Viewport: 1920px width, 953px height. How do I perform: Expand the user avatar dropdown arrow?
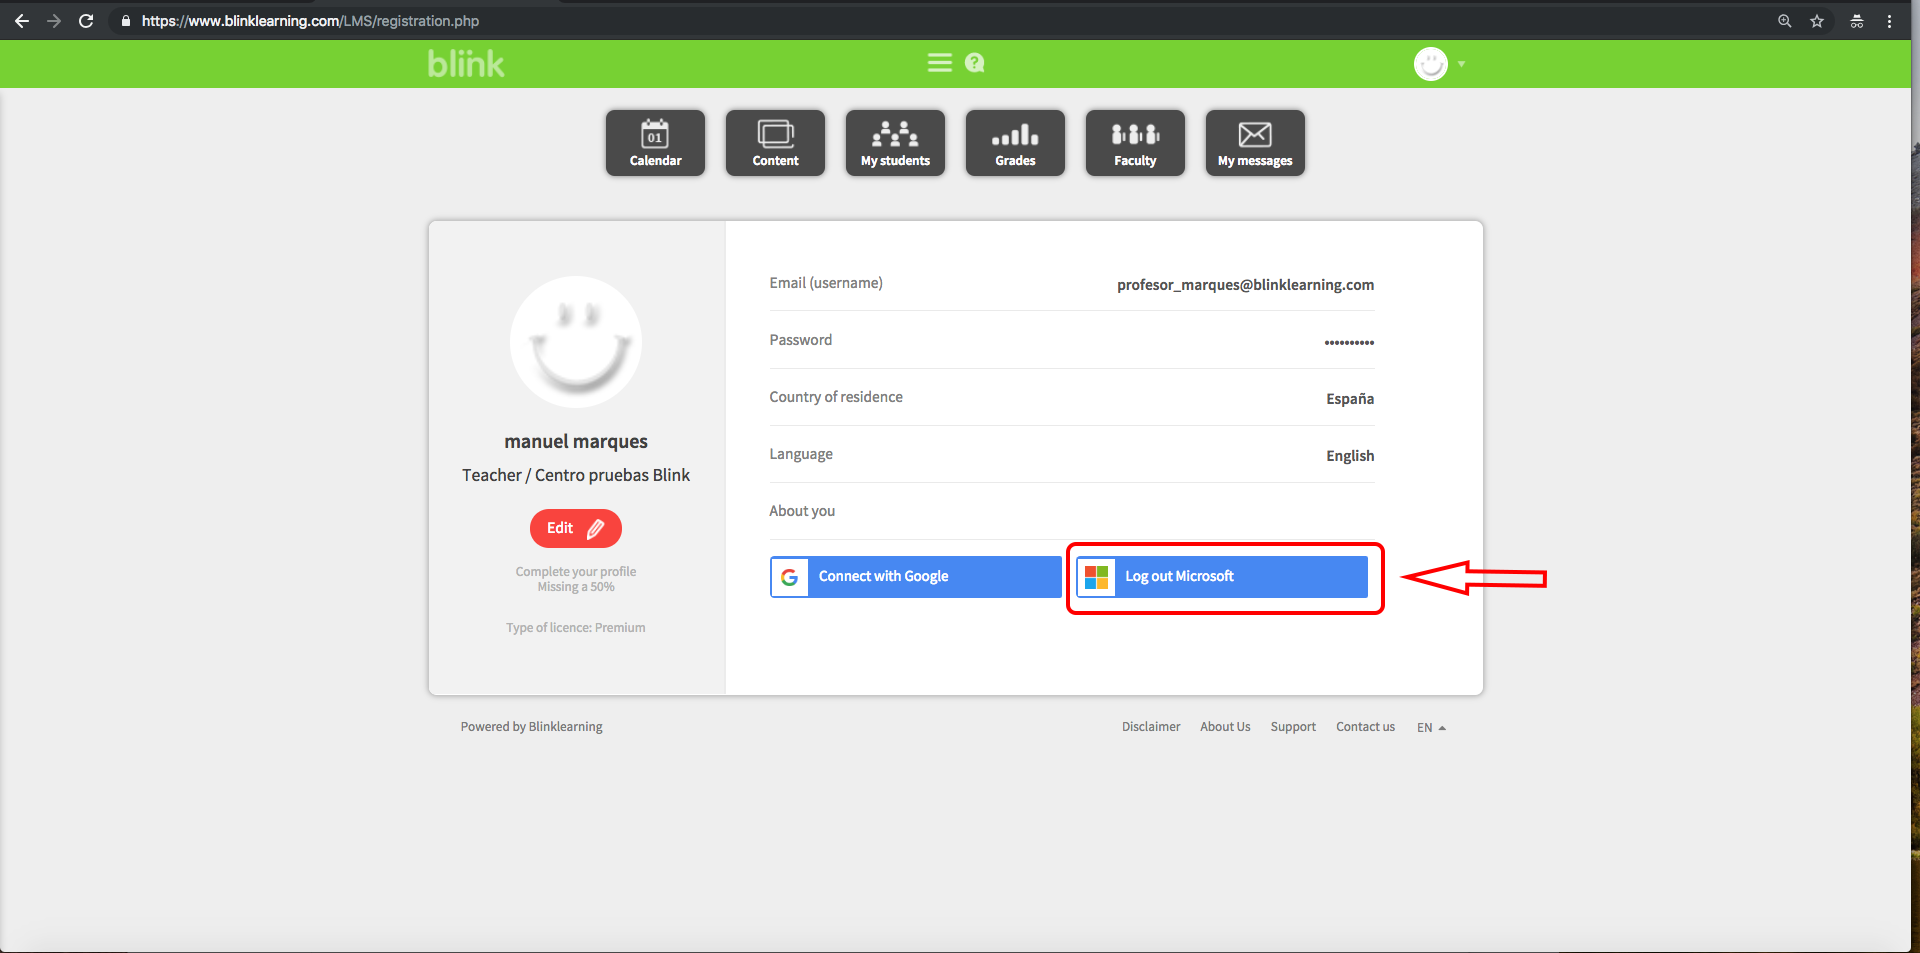[1461, 64]
